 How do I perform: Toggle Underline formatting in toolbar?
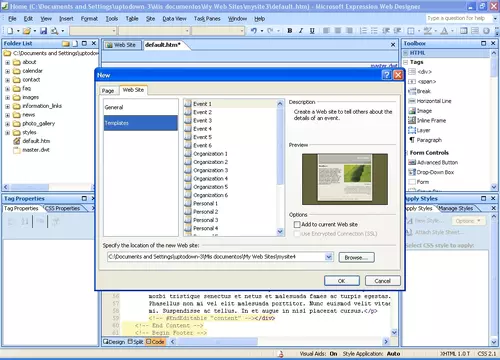click(312, 31)
